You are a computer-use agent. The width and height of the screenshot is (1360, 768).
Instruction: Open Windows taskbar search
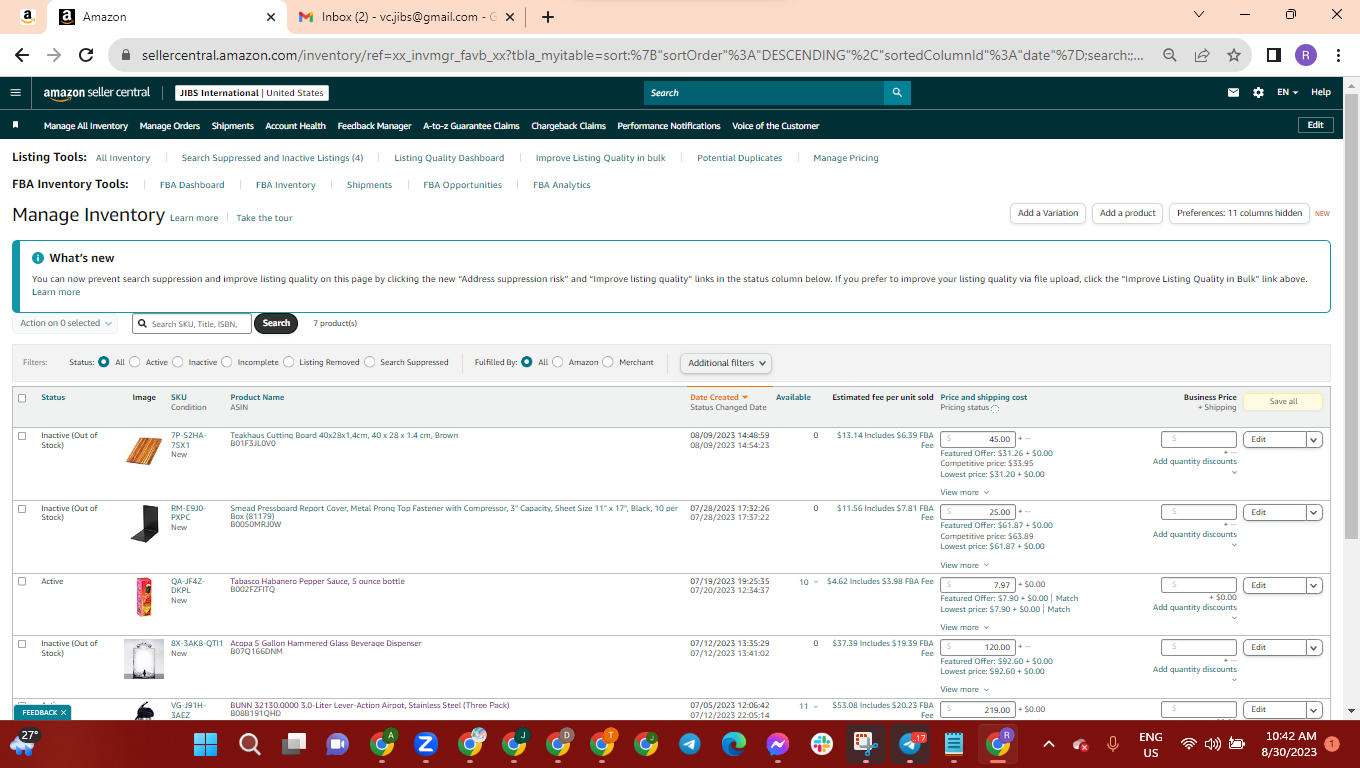(249, 744)
